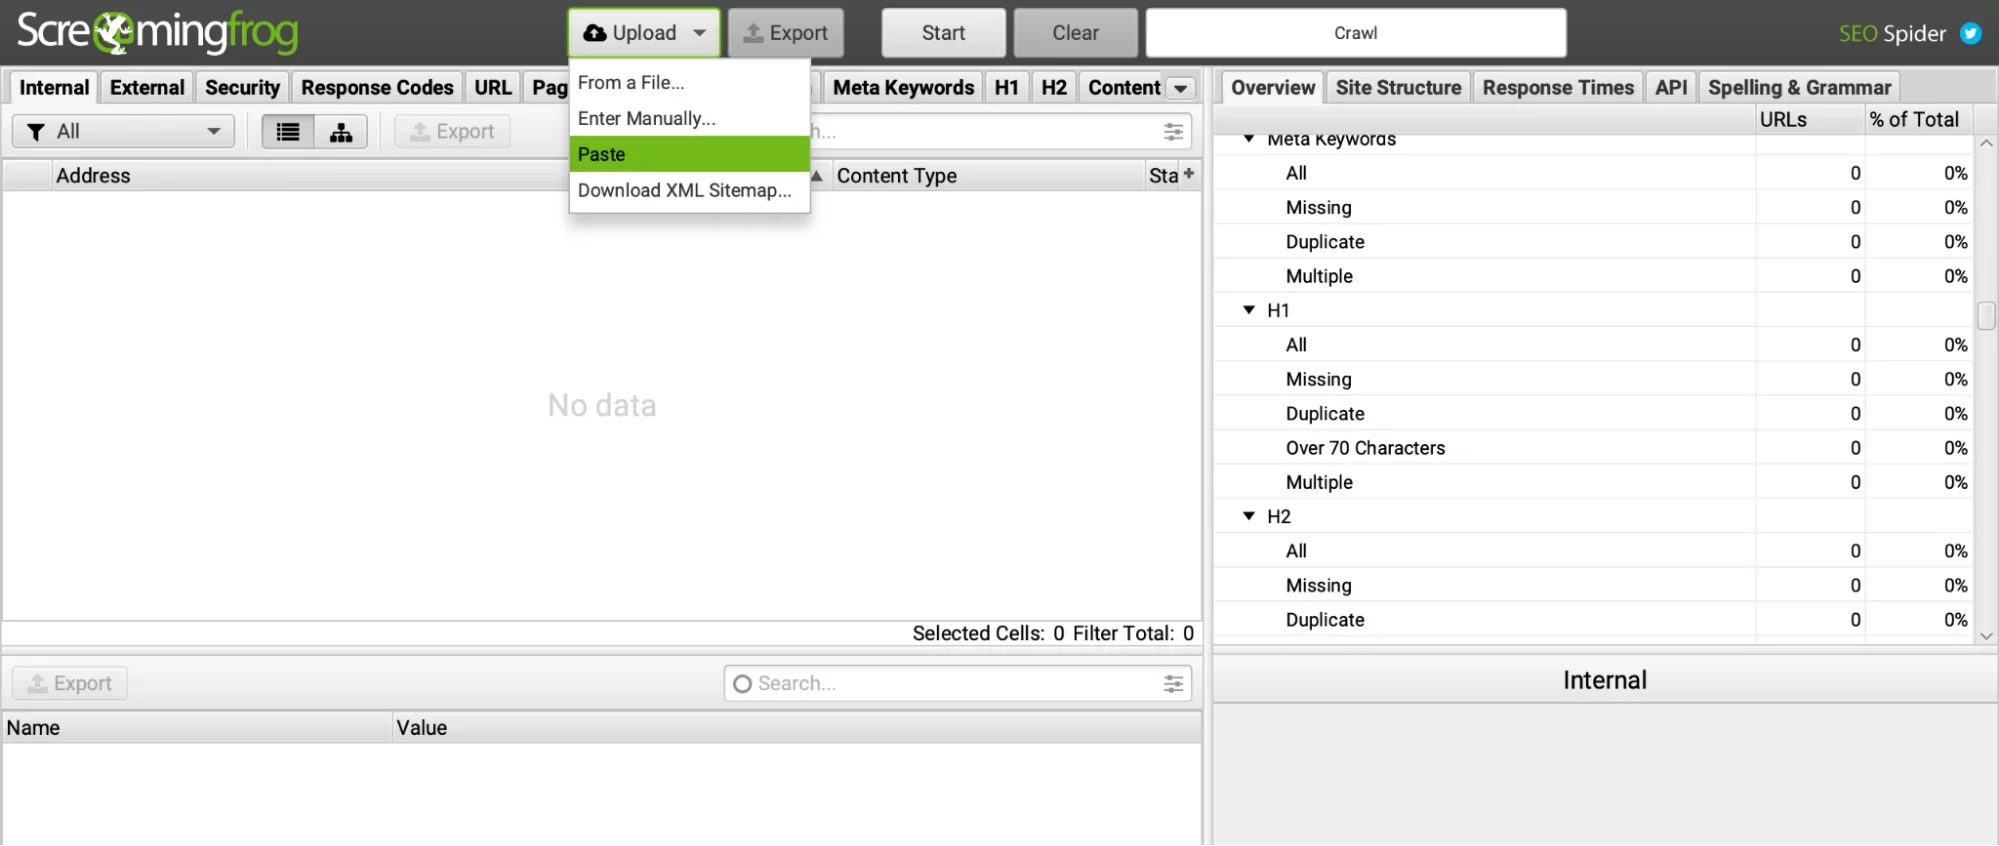Switch to the Internal tab

54,88
